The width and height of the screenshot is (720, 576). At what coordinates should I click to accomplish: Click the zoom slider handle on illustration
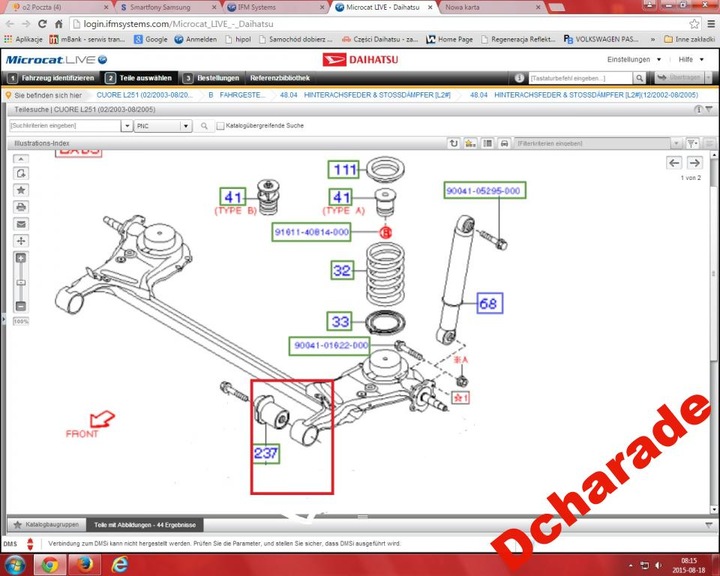(x=21, y=281)
